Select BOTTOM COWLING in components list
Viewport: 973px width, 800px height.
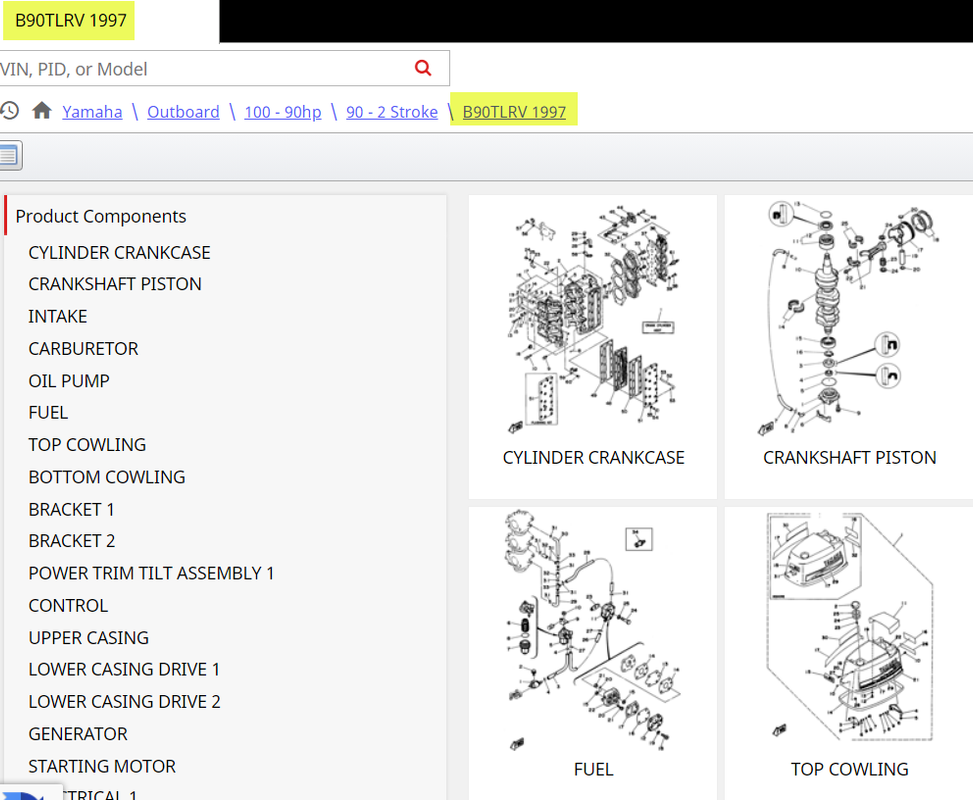pos(107,477)
